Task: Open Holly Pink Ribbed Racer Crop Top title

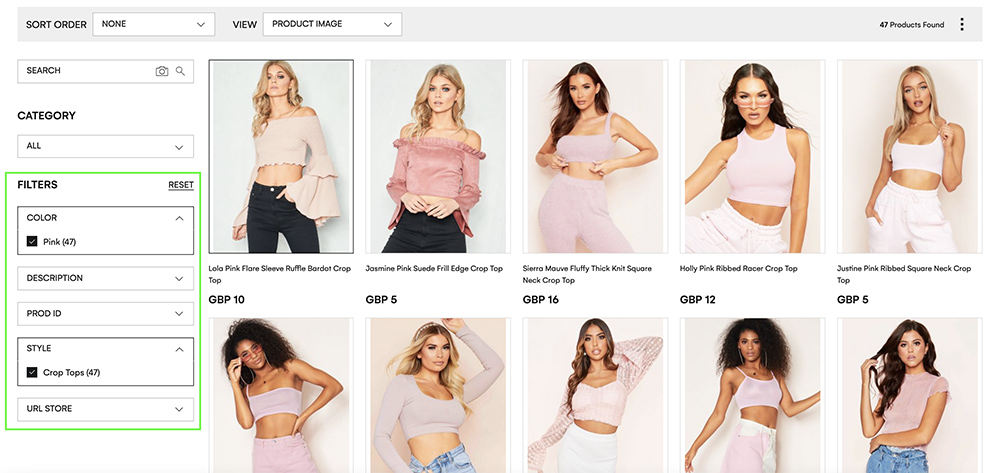Action: click(x=739, y=268)
